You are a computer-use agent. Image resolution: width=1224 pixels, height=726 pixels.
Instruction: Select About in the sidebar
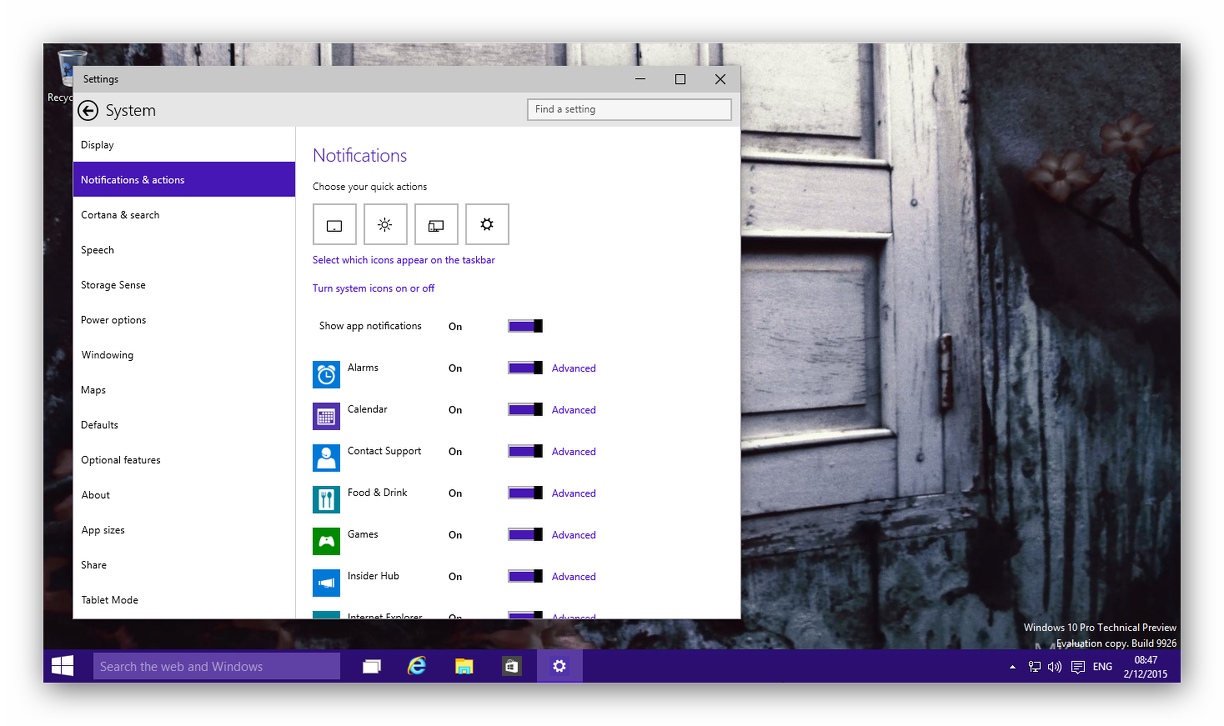click(x=184, y=495)
